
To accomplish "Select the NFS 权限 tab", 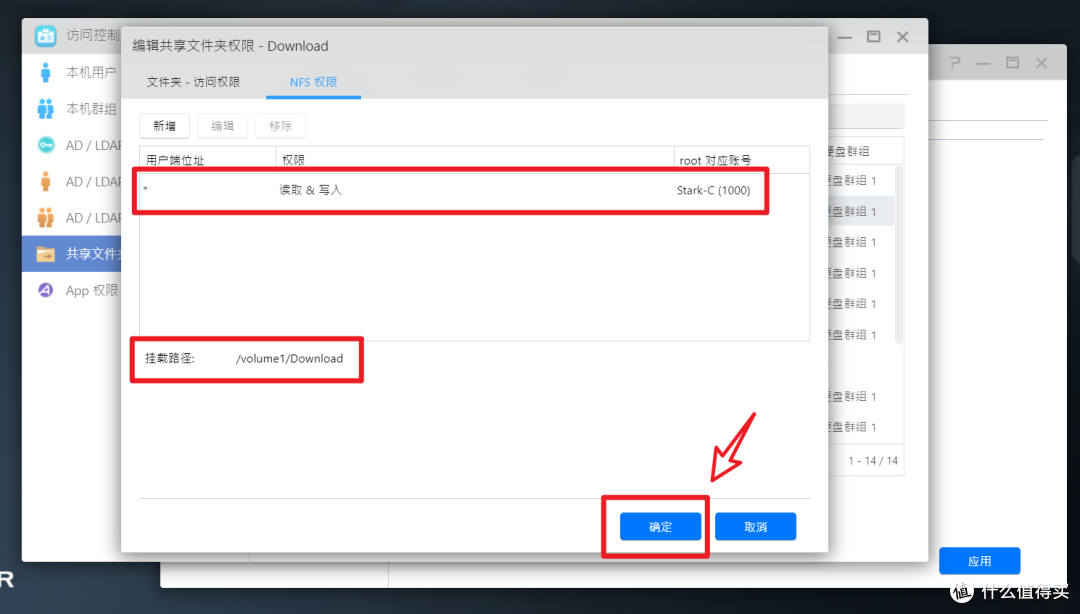I will [x=313, y=82].
